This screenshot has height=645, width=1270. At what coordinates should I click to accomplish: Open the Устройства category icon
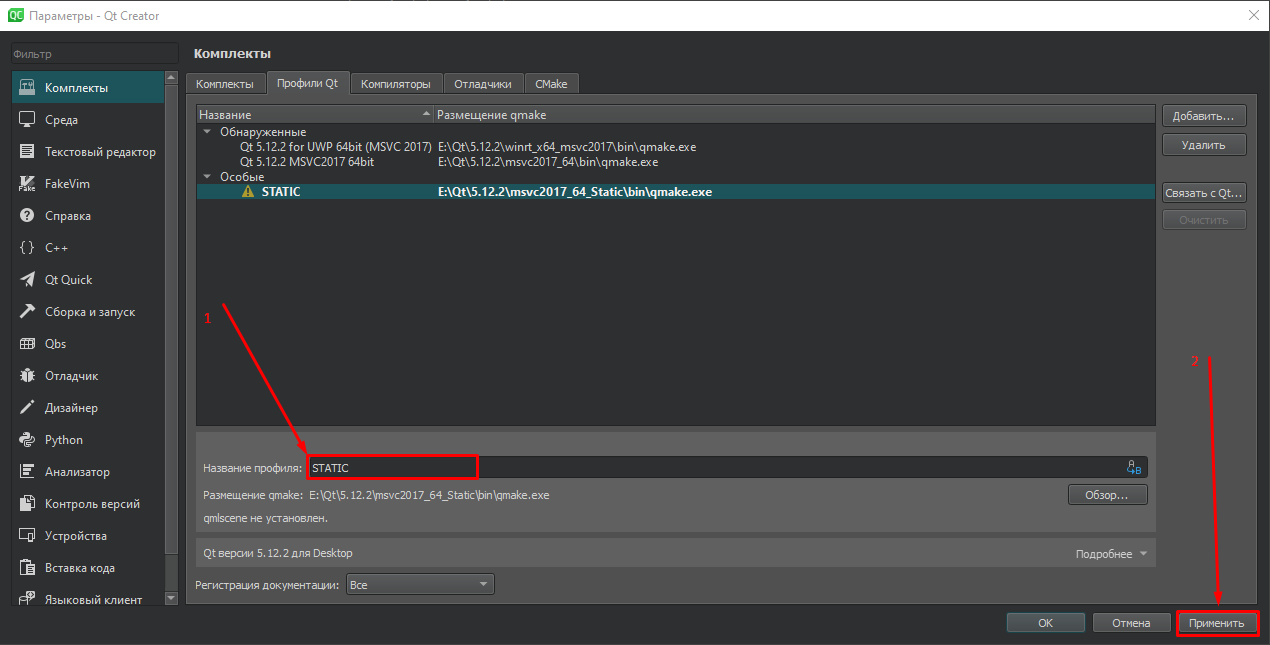(28, 536)
